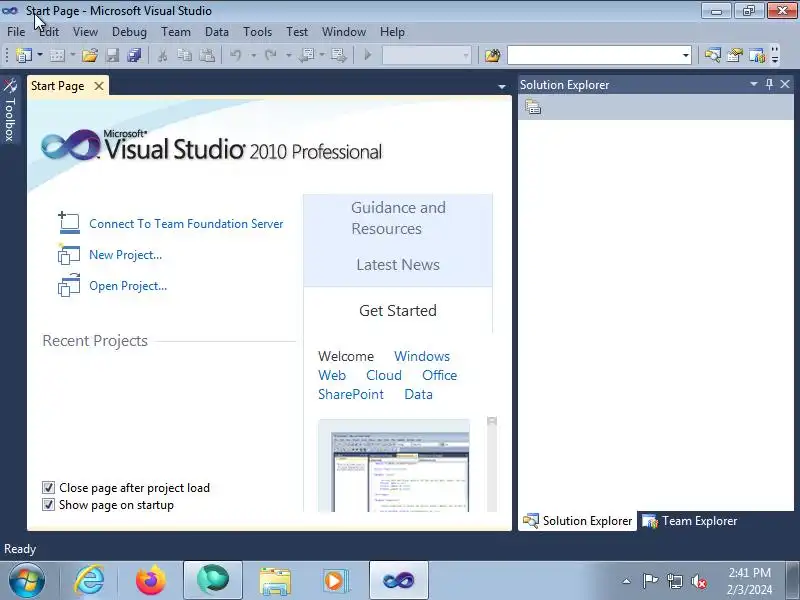The height and width of the screenshot is (600, 800).
Task: Click the Undo arrow icon
Action: coord(235,55)
